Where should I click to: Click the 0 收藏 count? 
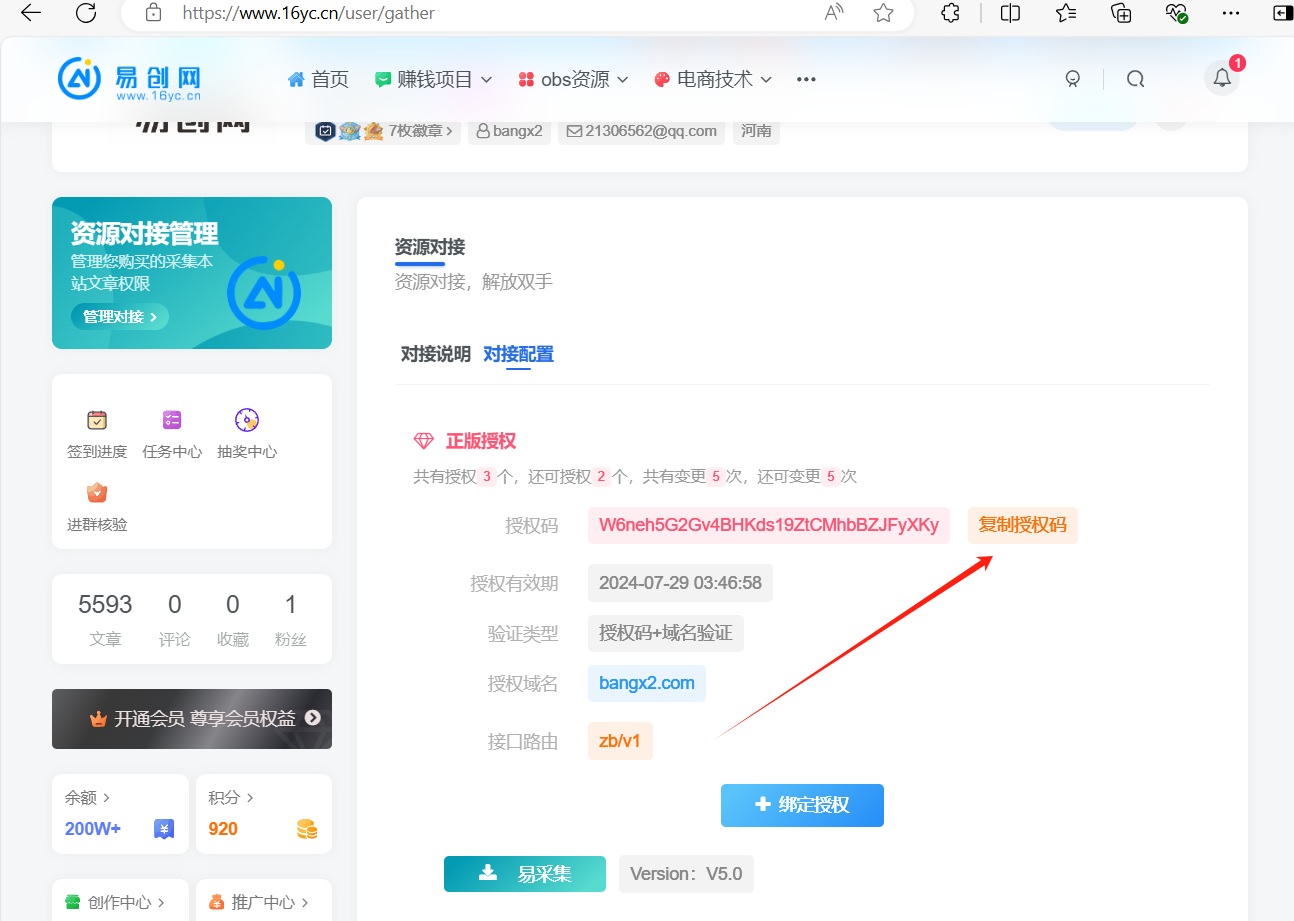[233, 619]
